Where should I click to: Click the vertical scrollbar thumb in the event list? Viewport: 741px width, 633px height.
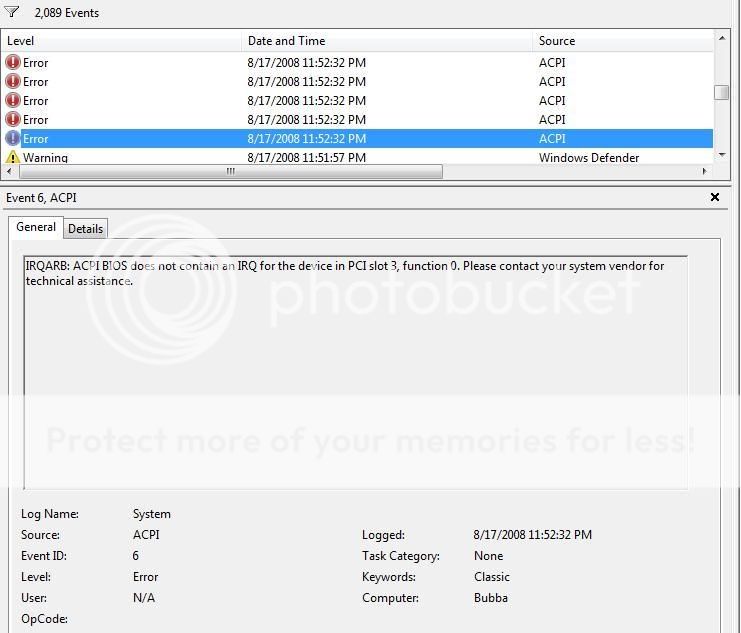pyautogui.click(x=721, y=92)
